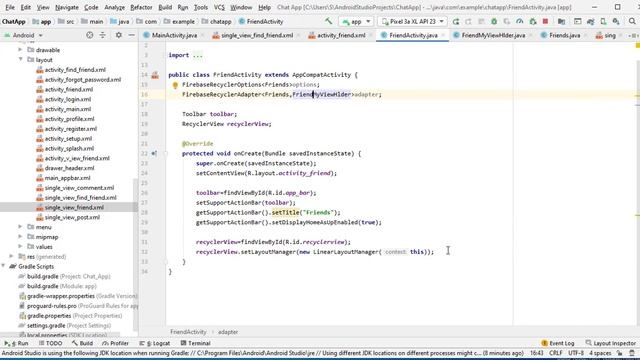This screenshot has height=360, width=640.
Task: Open the Event Log
Action: [x=558, y=343]
